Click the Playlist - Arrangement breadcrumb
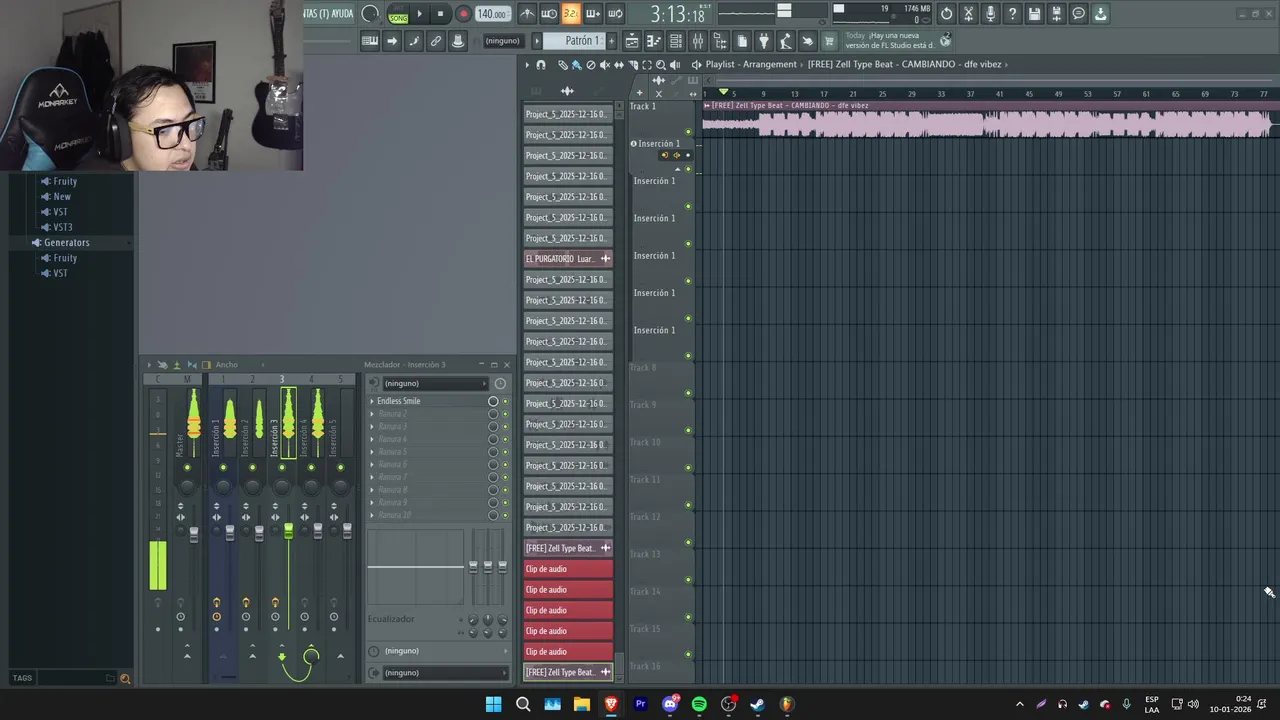Screen dimensions: 1280x720 click(751, 65)
